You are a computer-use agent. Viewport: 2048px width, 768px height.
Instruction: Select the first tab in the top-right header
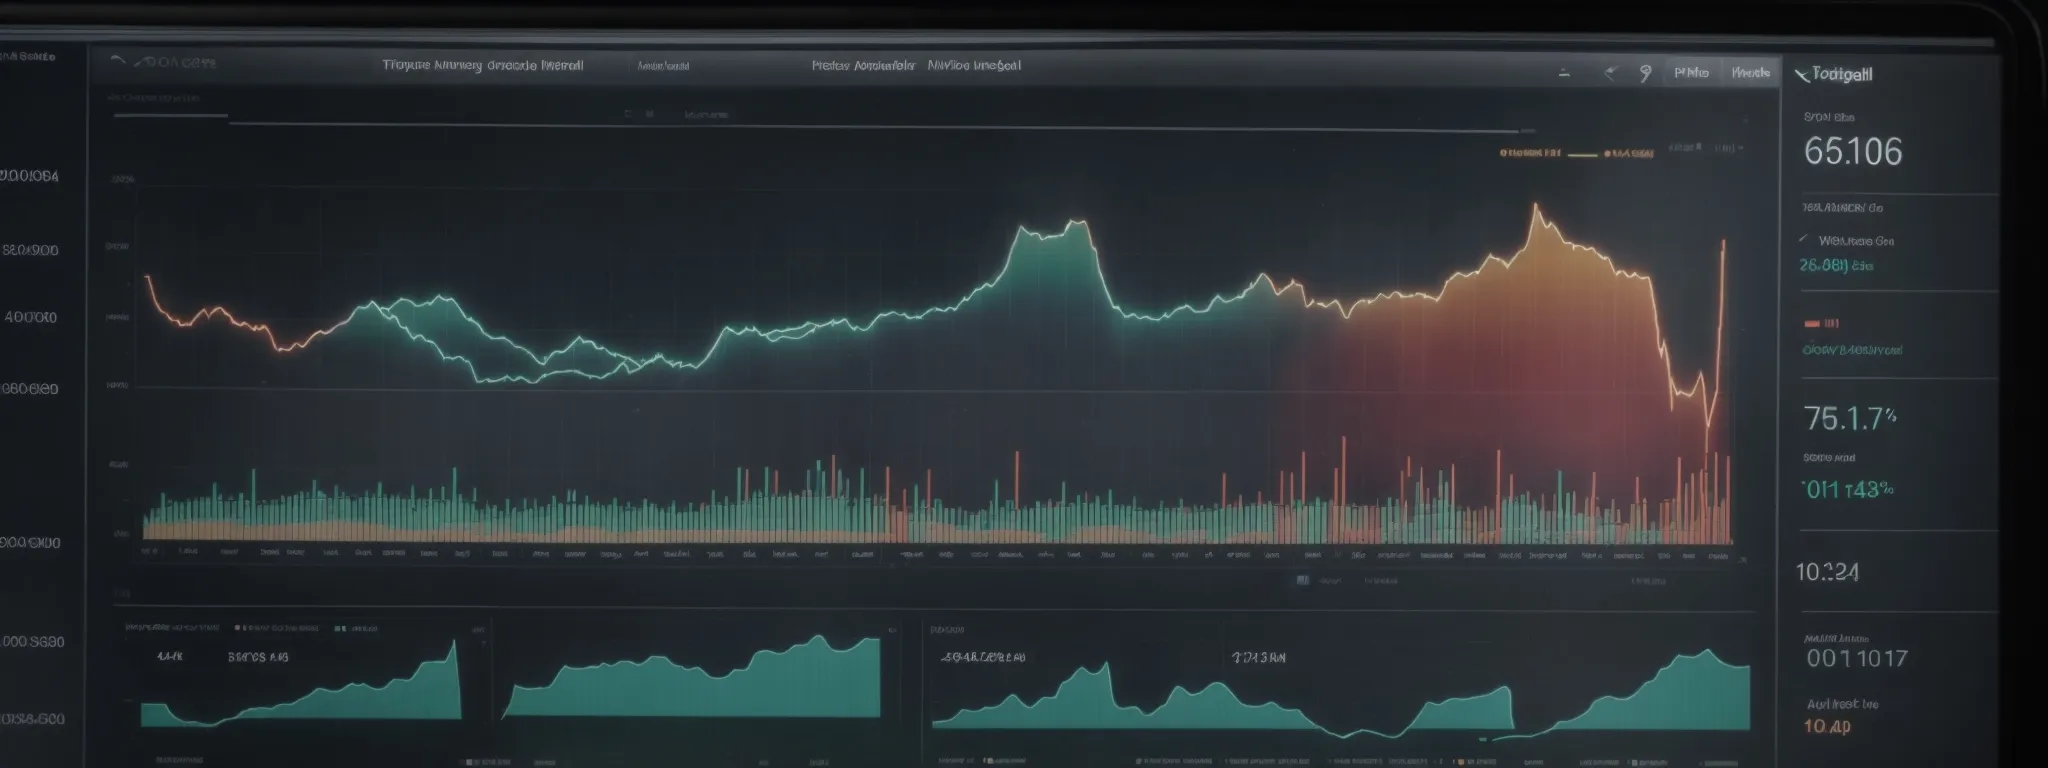(x=1691, y=73)
